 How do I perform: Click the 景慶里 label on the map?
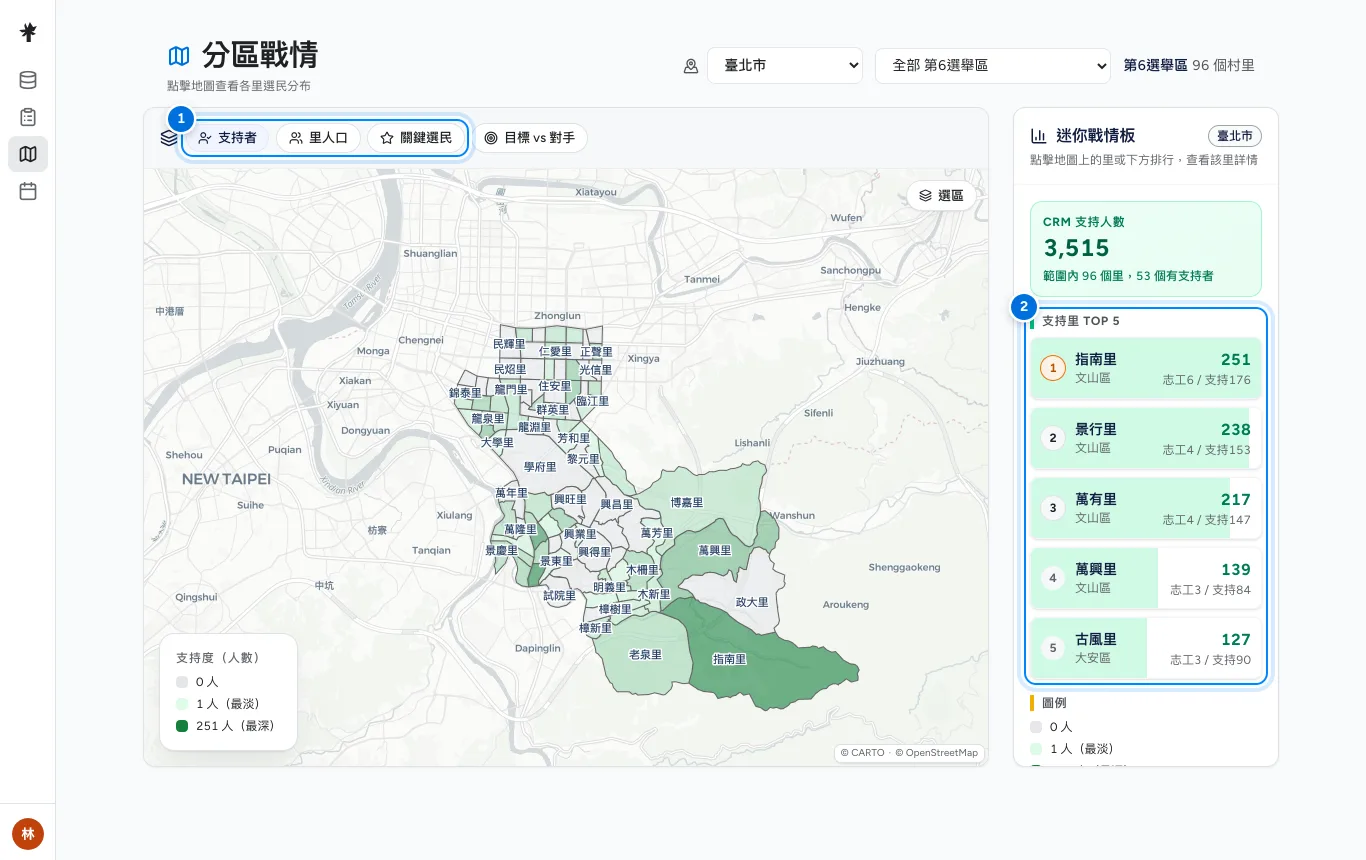coord(502,551)
